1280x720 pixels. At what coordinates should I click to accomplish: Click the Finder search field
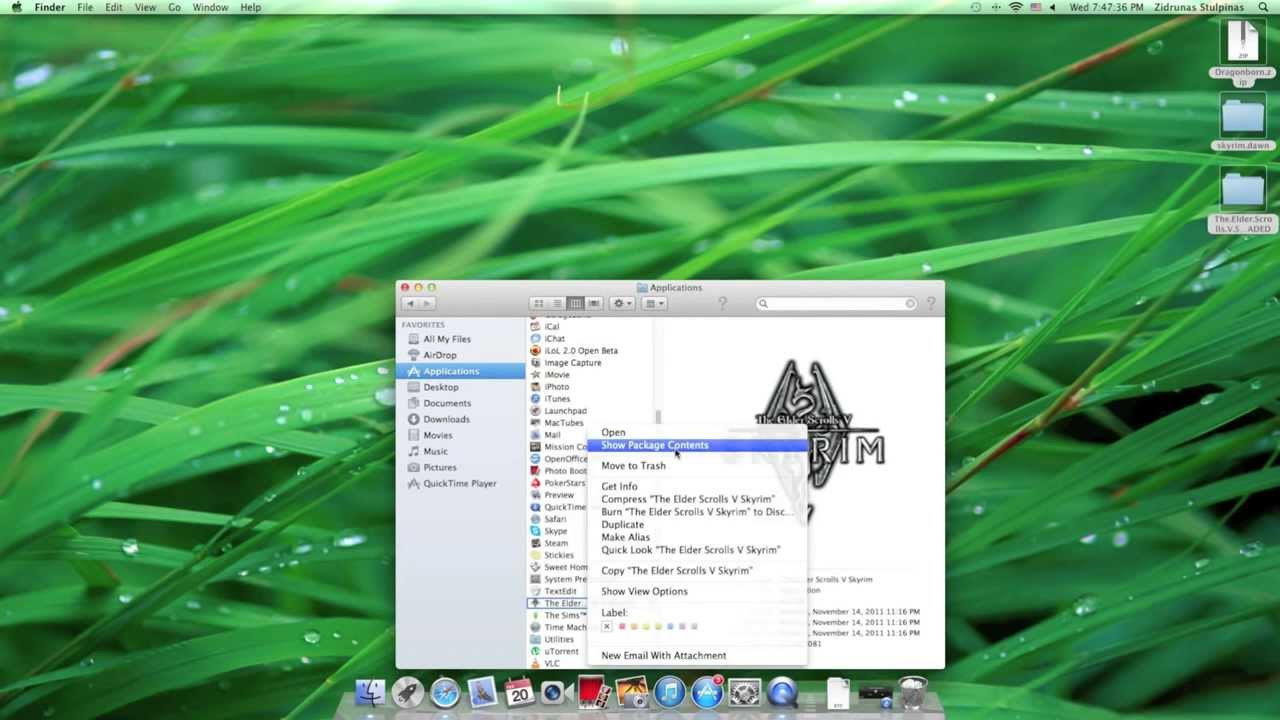(x=836, y=303)
